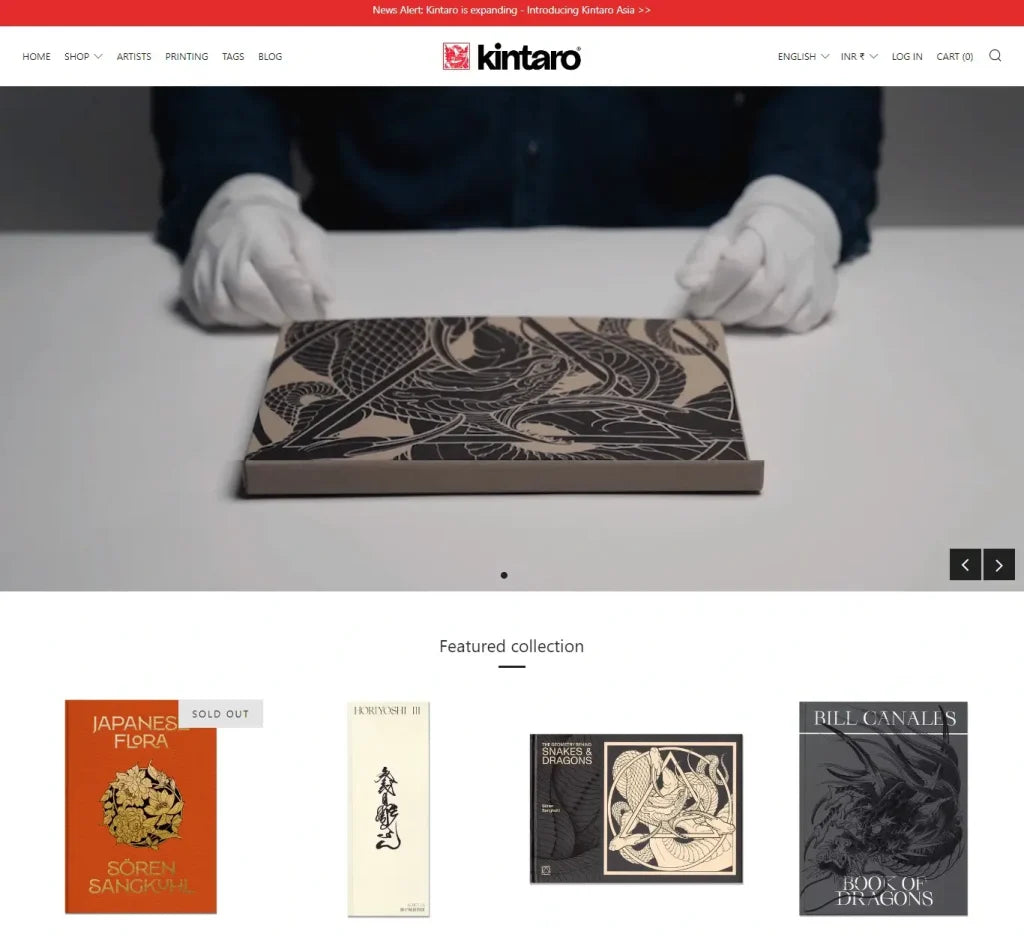
Task: Open the Printing menu link
Action: (x=186, y=57)
